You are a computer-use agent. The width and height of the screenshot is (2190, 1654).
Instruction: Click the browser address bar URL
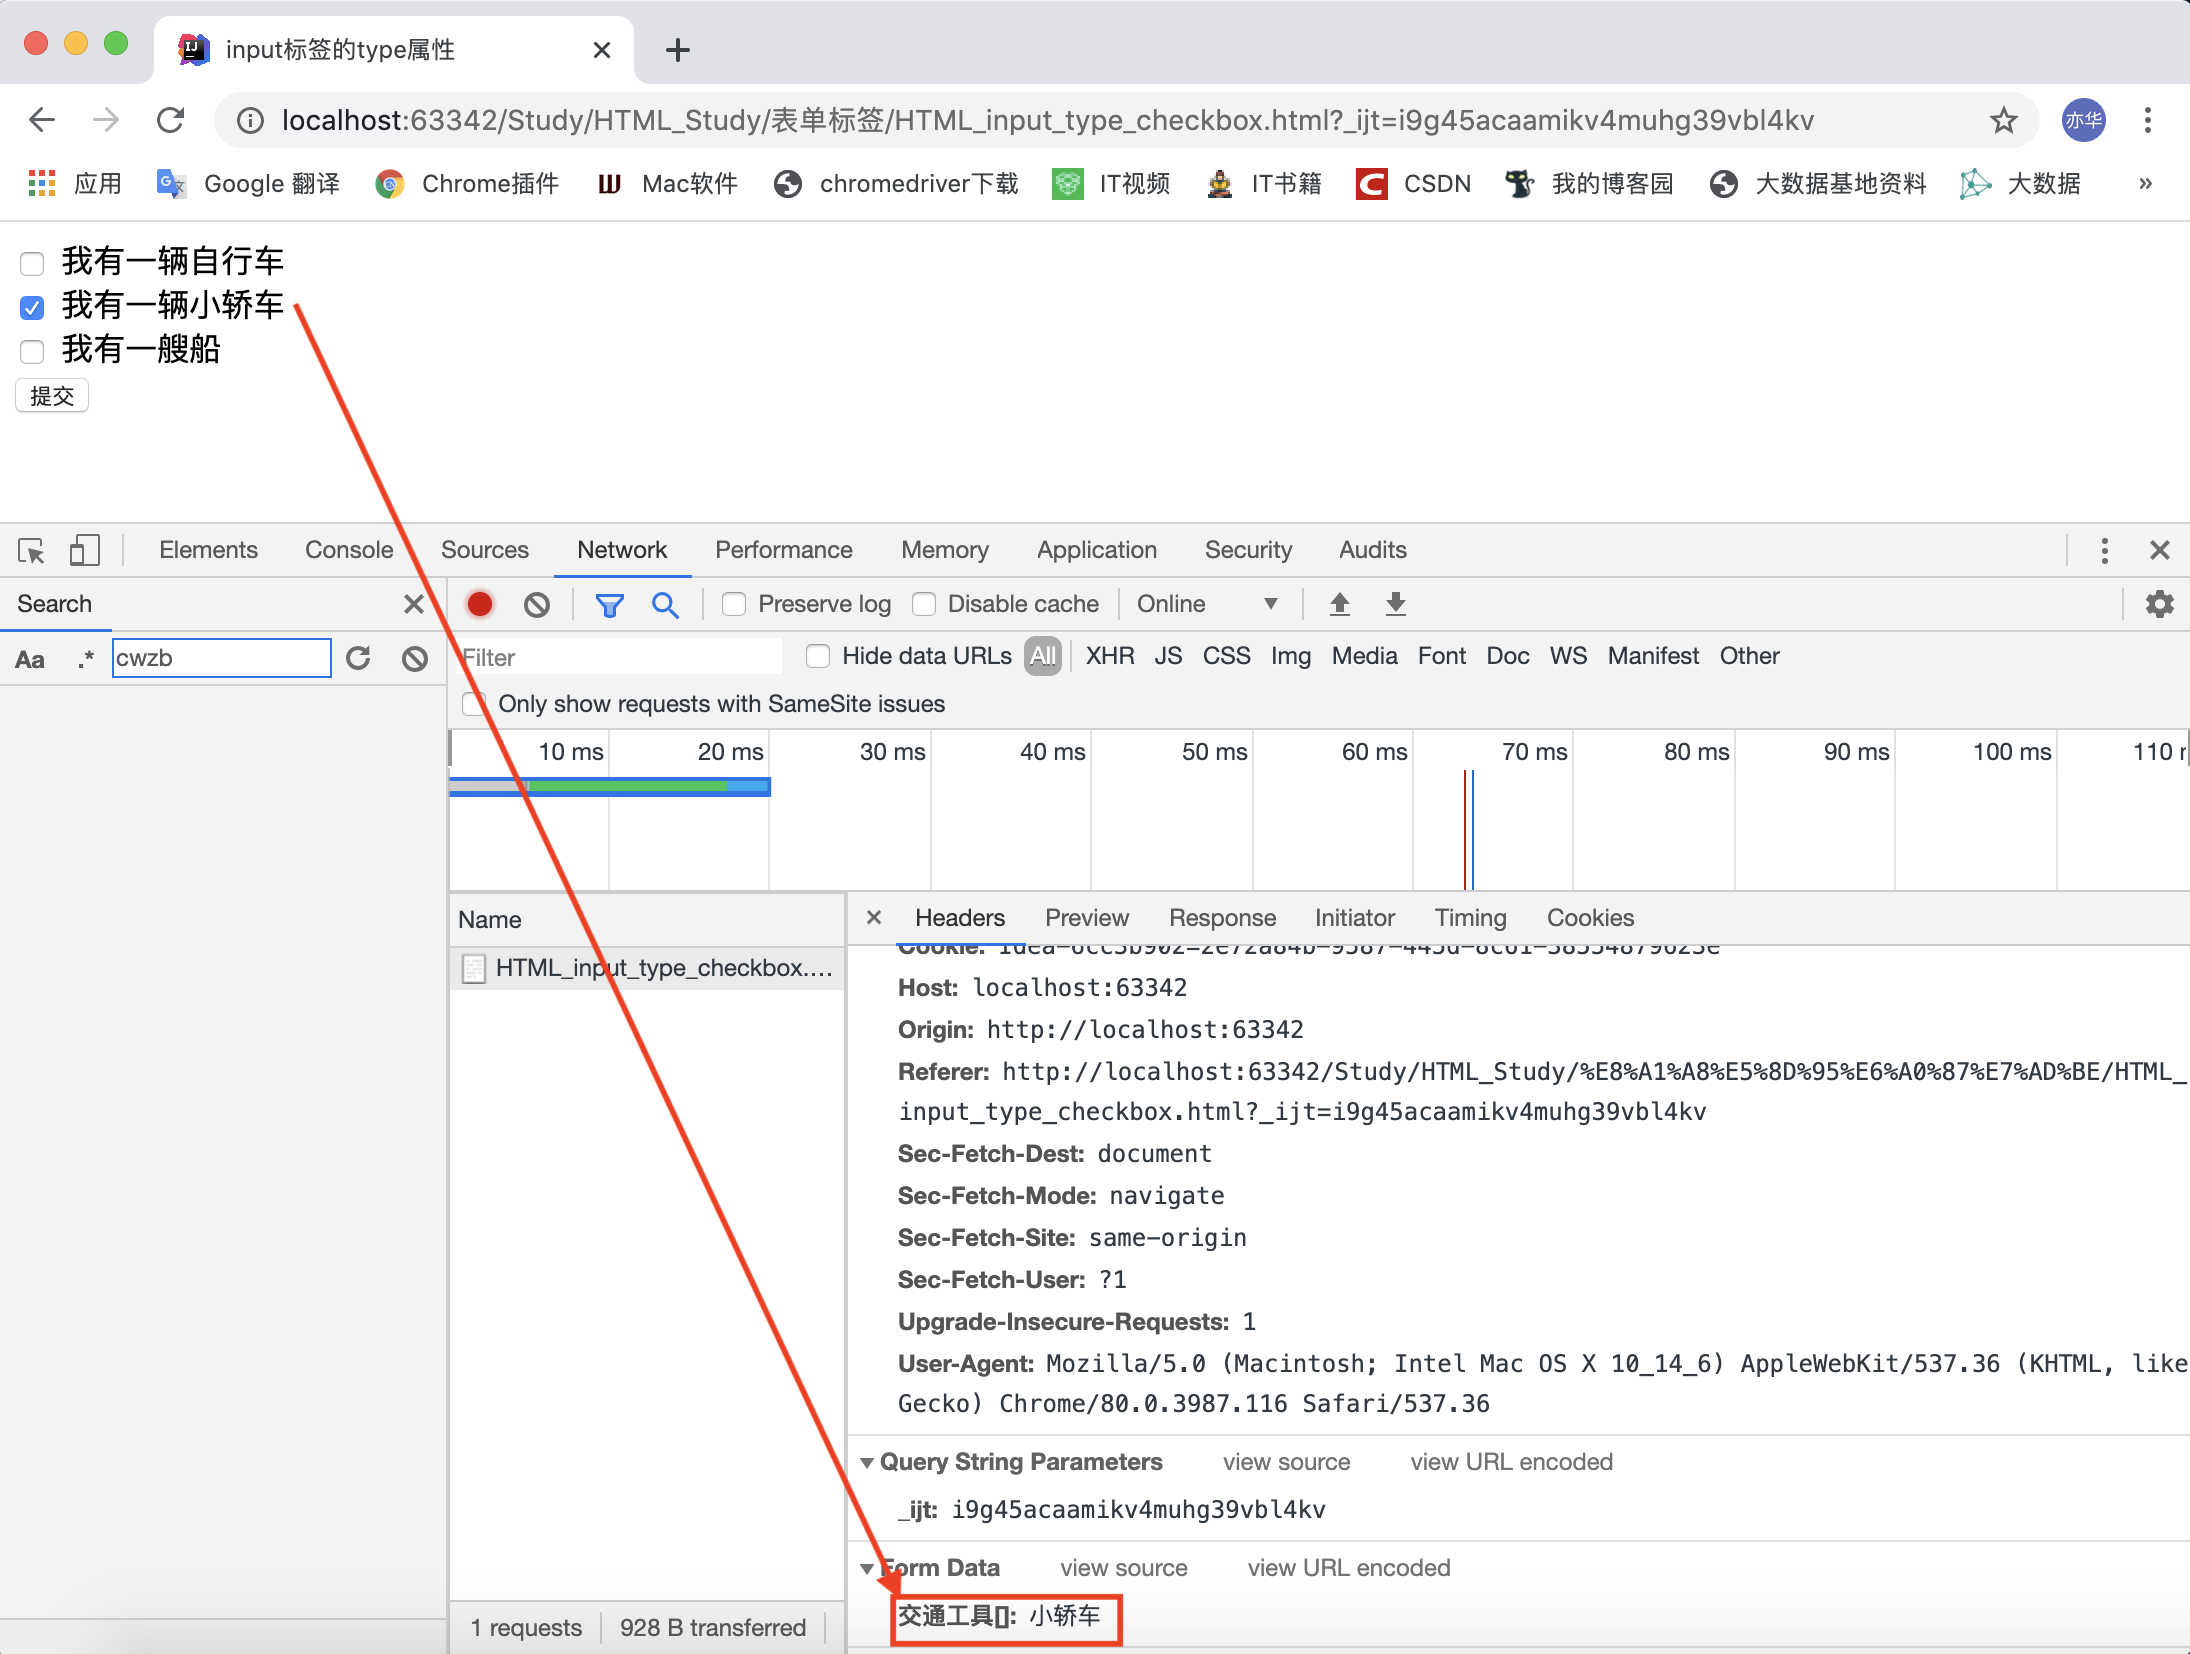[x=1047, y=121]
